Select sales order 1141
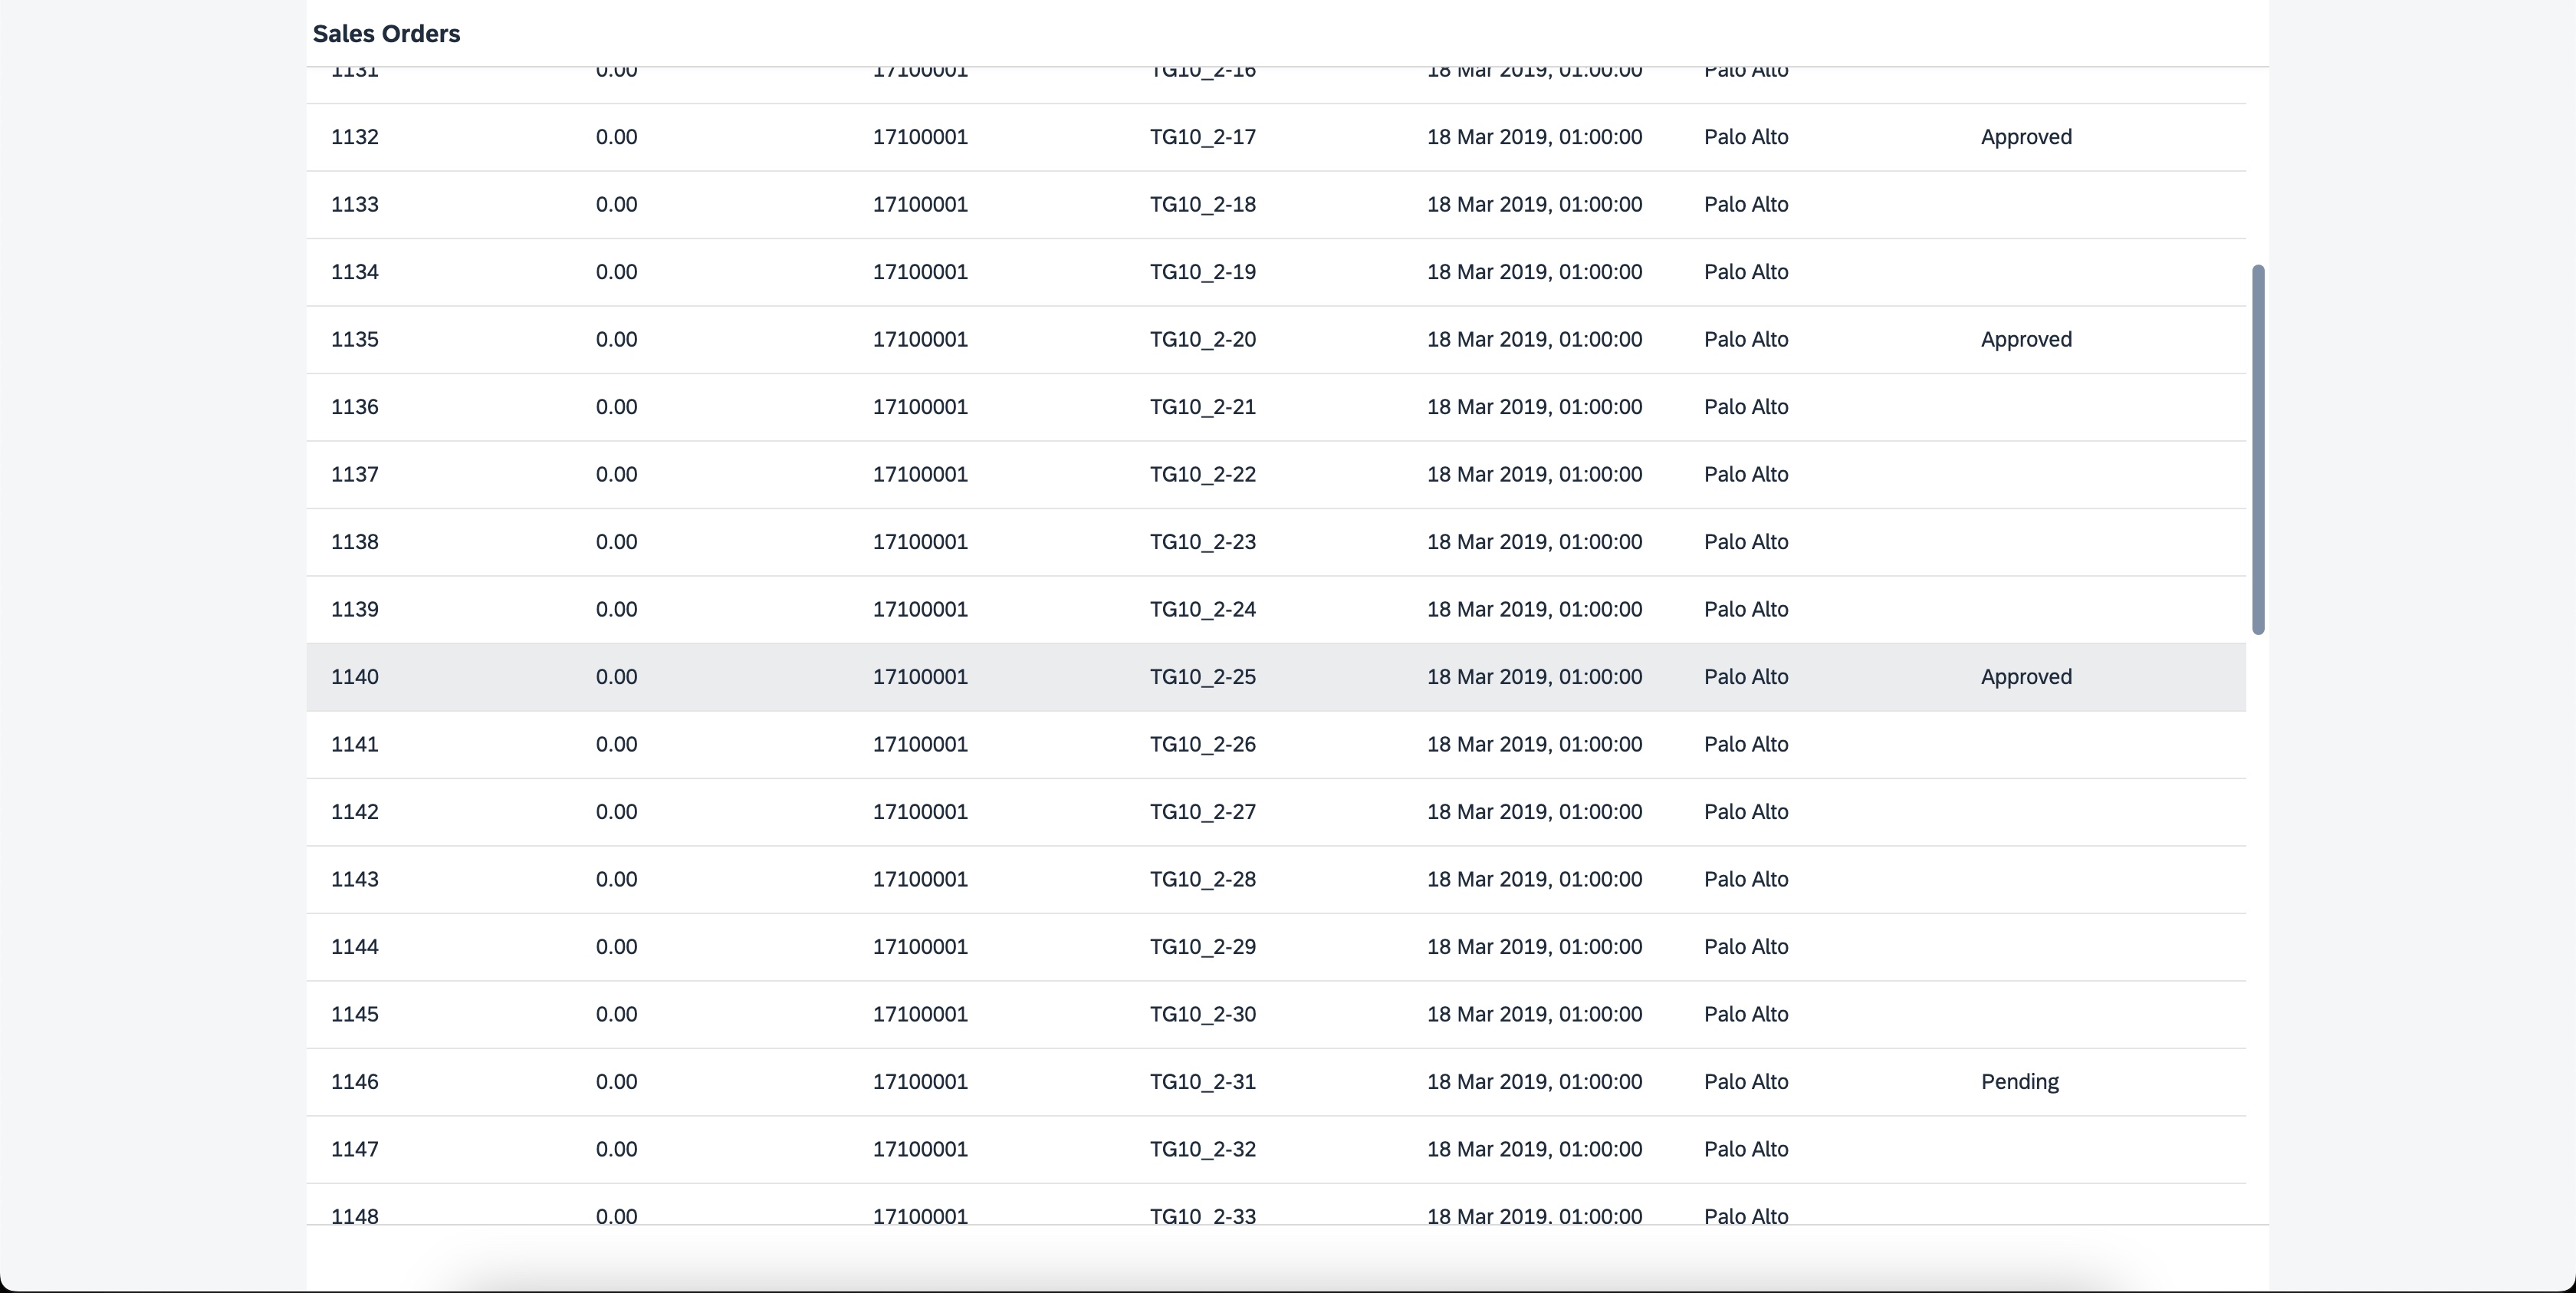Viewport: 2576px width, 1293px height. coord(355,744)
